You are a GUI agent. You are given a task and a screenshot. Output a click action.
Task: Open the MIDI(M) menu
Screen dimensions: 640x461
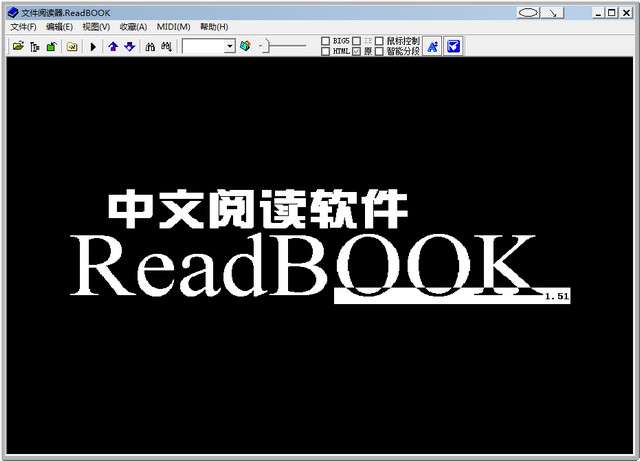click(x=173, y=27)
